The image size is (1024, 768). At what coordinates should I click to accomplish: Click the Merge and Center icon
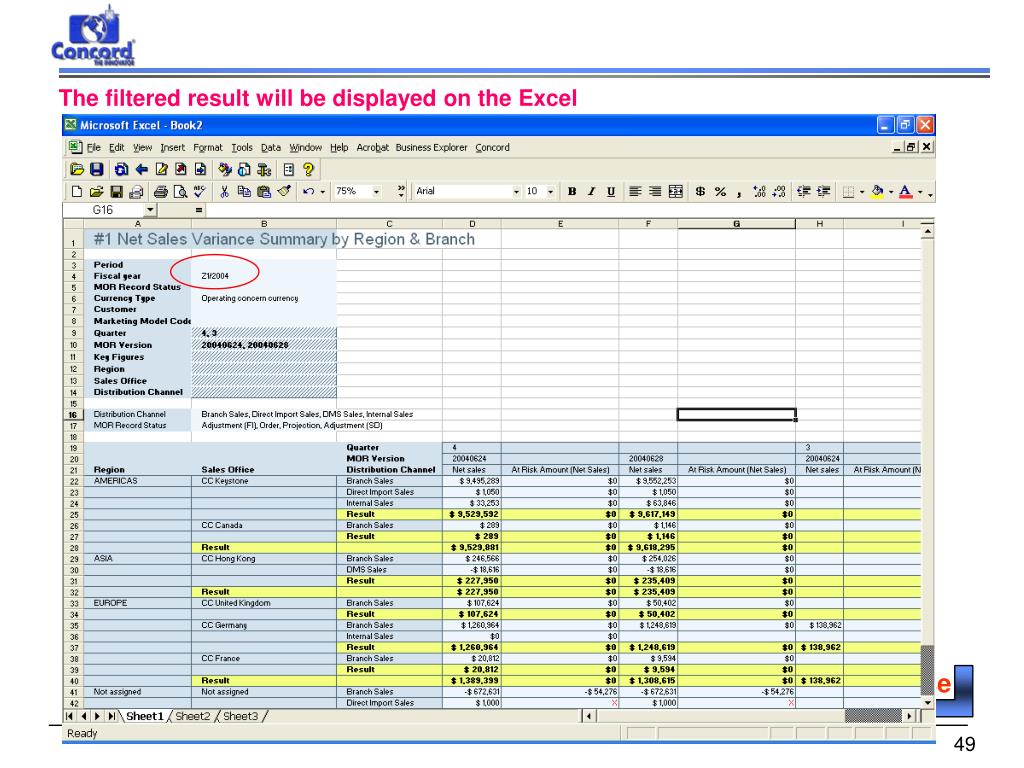(676, 191)
